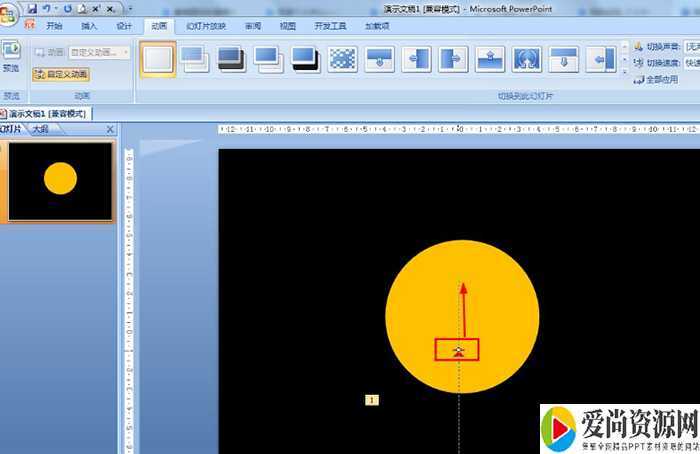Switch to the 插入 ribbon tab
Image resolution: width=700 pixels, height=454 pixels.
(x=89, y=26)
